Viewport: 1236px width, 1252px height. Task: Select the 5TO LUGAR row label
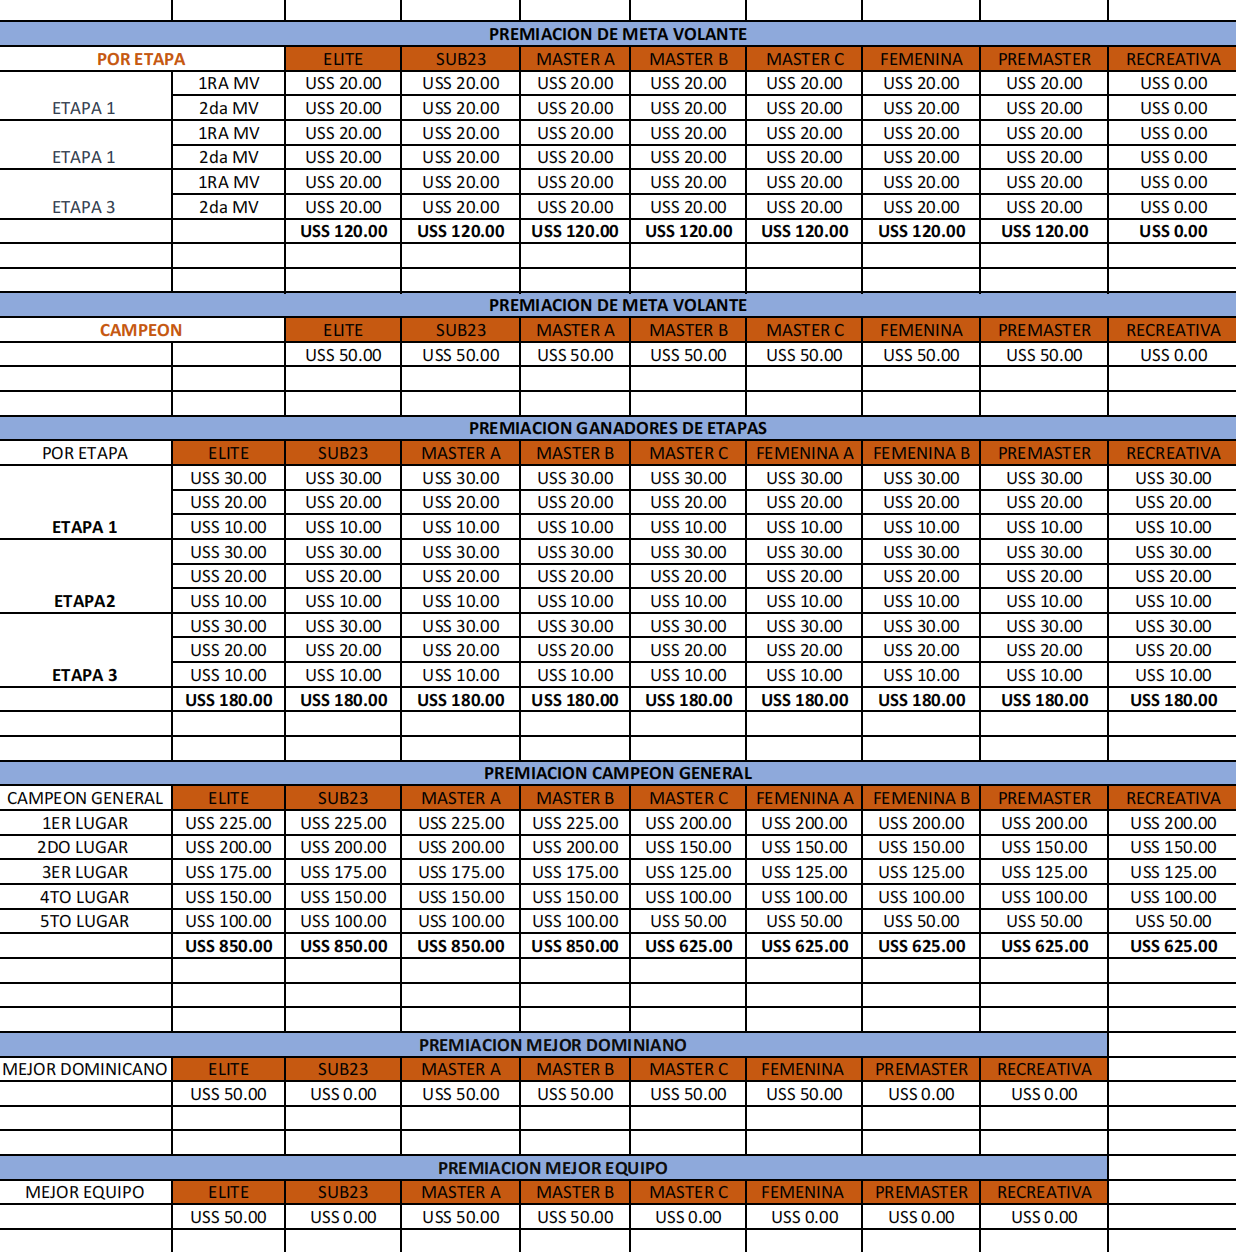(85, 921)
